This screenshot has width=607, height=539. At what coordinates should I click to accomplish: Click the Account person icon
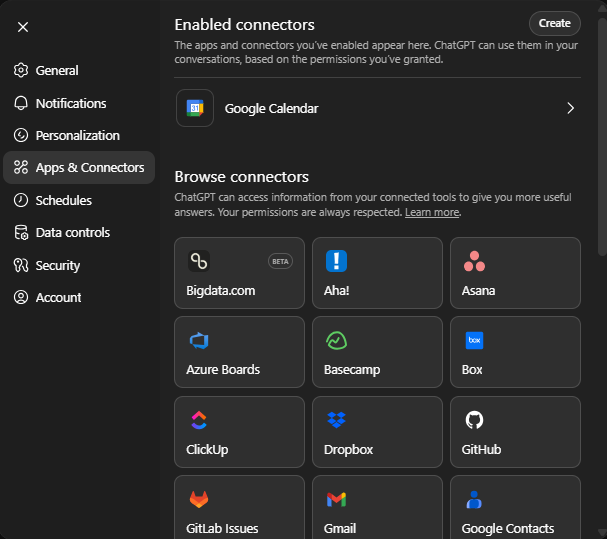21,297
